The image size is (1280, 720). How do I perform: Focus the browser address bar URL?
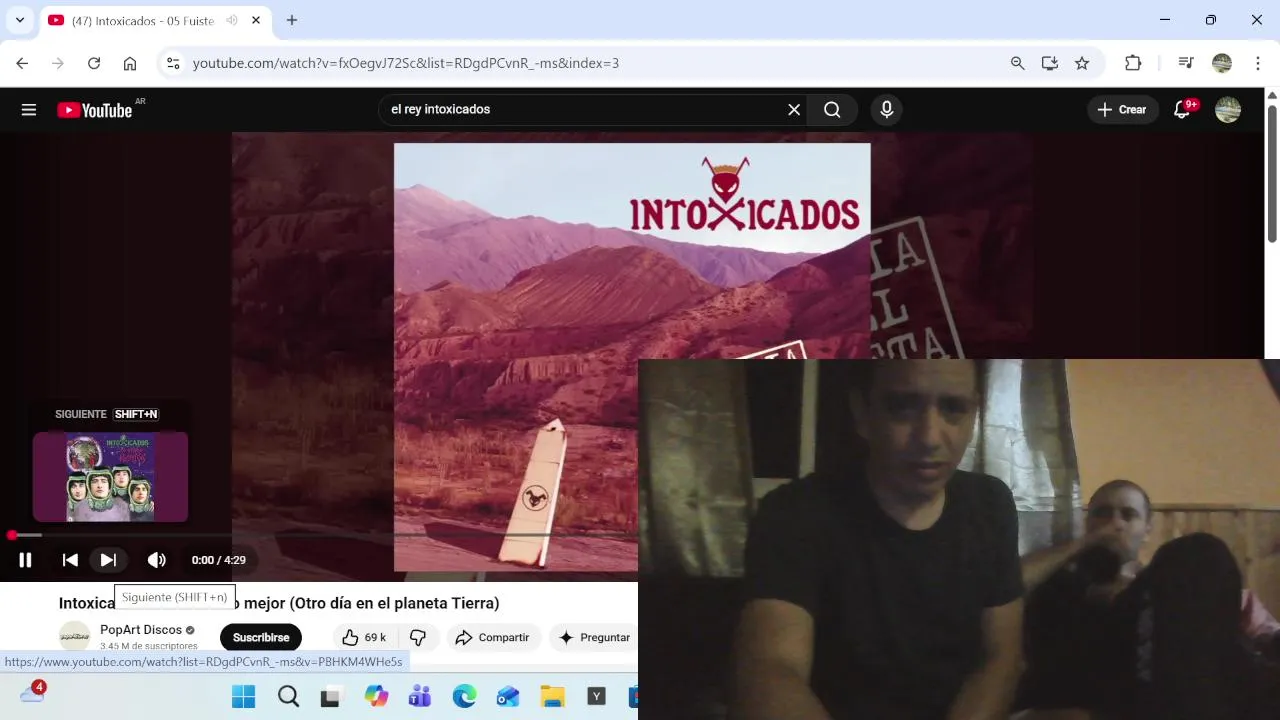point(405,63)
